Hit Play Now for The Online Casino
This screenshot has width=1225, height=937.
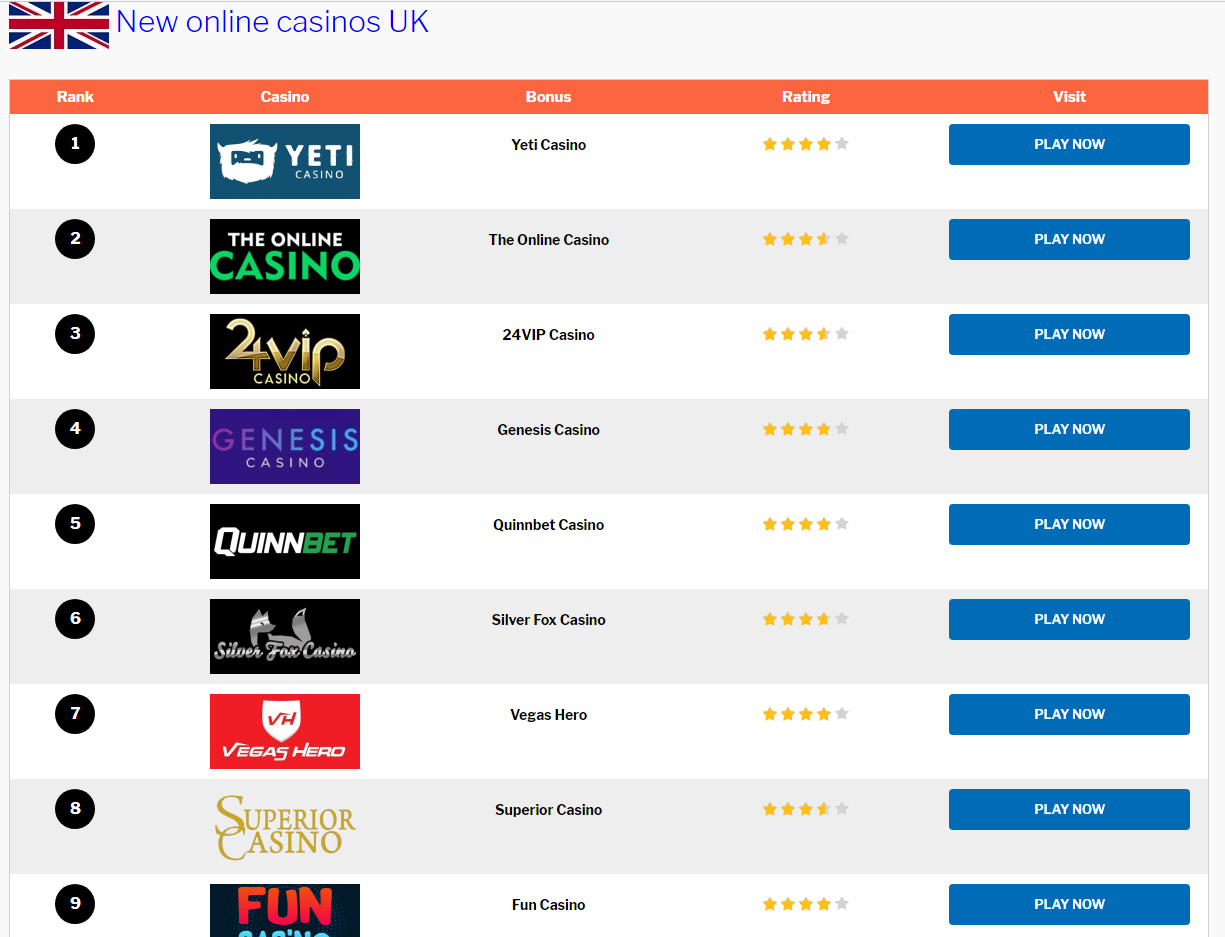click(1069, 239)
